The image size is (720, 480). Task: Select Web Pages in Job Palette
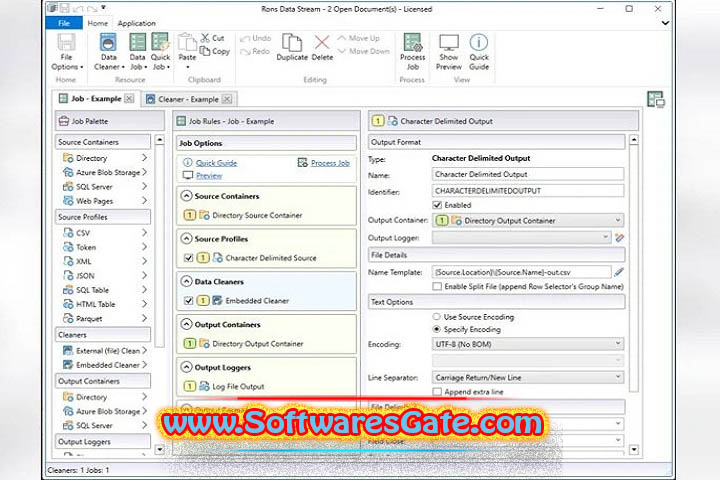tap(105, 201)
